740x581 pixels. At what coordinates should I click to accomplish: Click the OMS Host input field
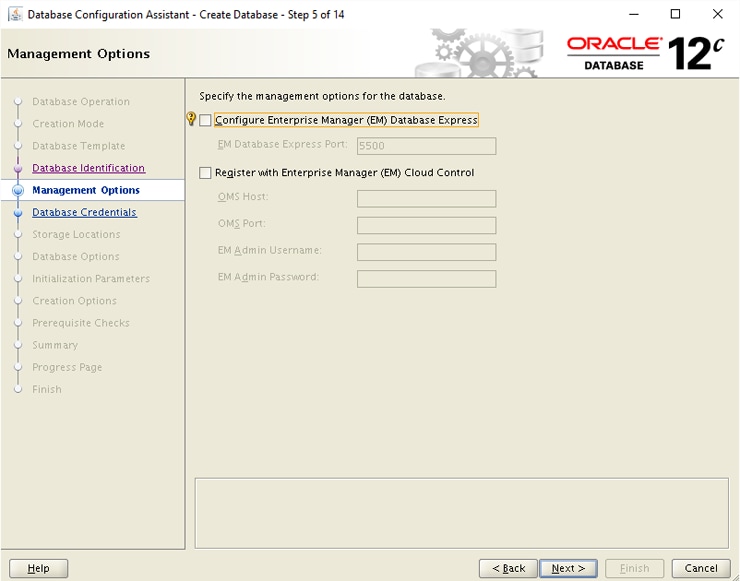click(426, 199)
